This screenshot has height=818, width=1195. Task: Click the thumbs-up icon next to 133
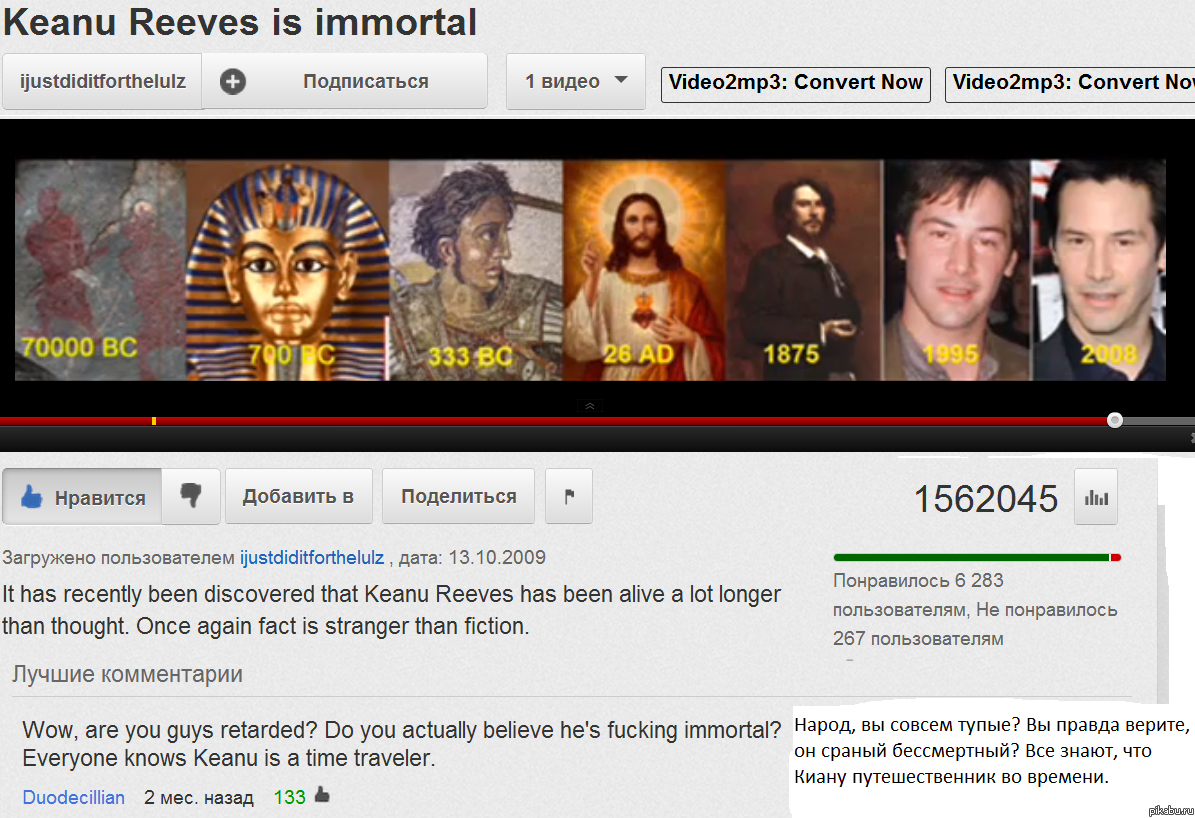(322, 795)
